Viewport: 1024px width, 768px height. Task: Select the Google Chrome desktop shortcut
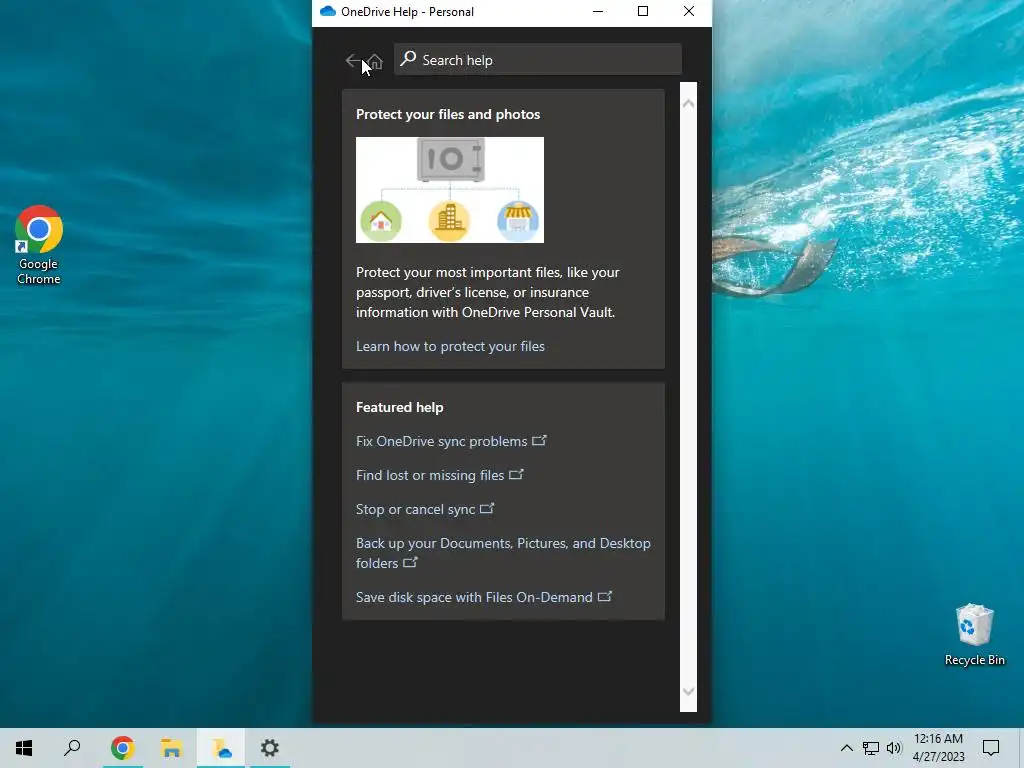39,245
